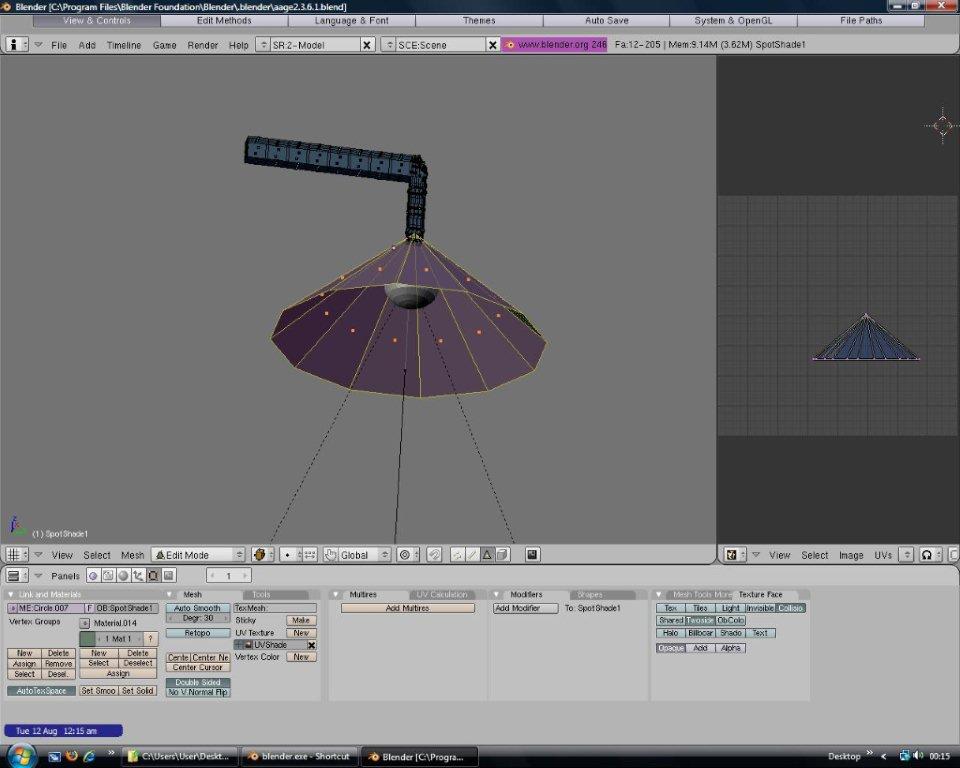Click the Retopo button
Viewport: 960px width, 768px height.
198,633
